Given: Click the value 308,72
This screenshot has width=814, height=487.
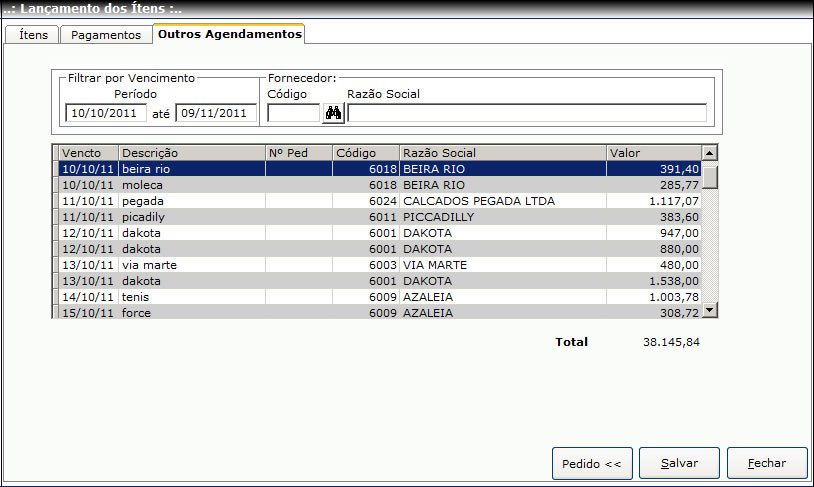Looking at the screenshot, I should (679, 313).
